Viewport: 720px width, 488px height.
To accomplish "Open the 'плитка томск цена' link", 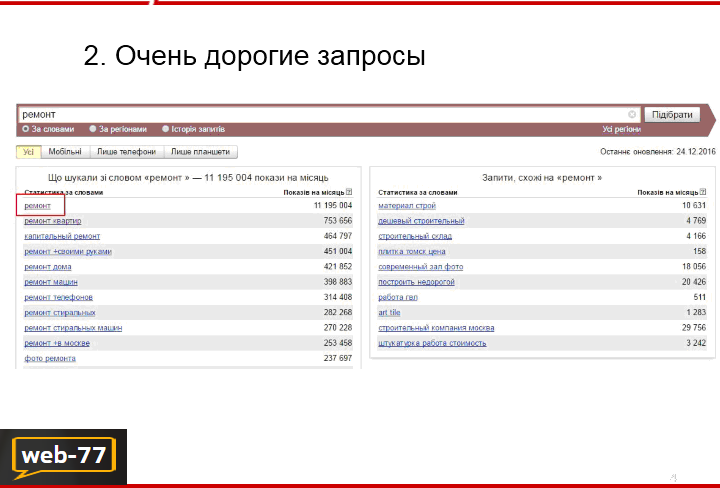I will [412, 252].
